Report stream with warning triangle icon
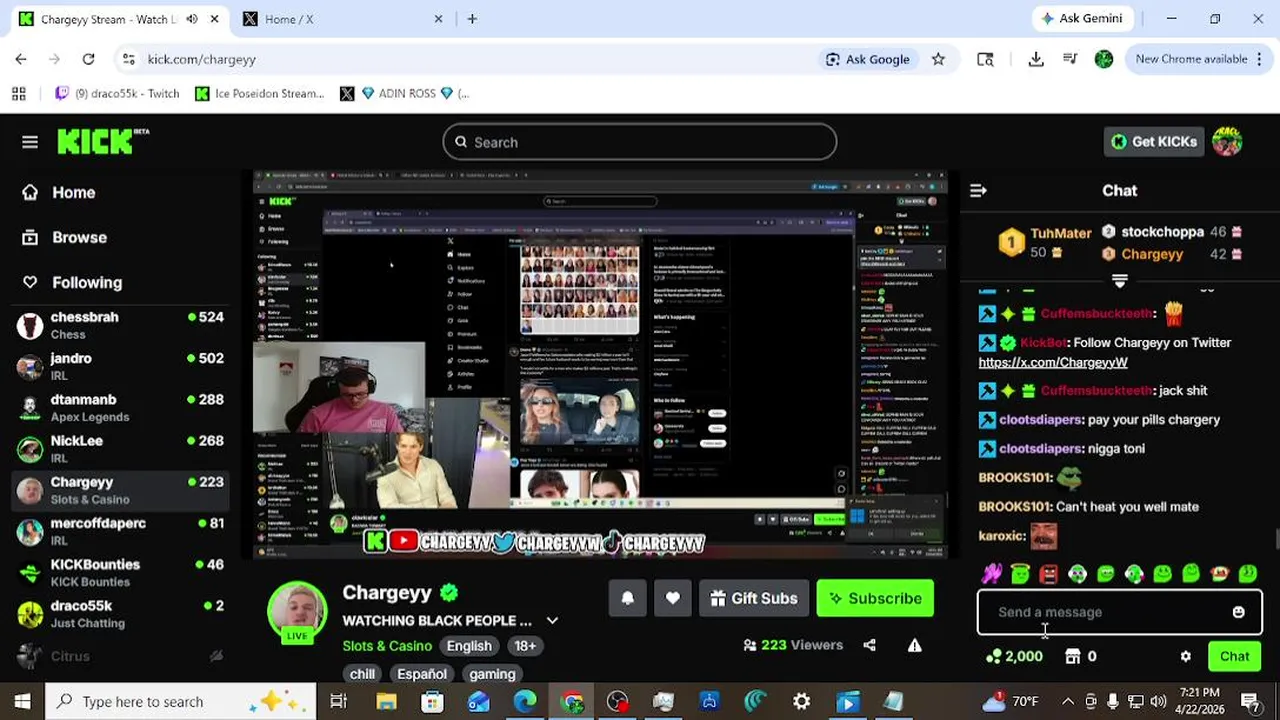1280x720 pixels. pyautogui.click(x=914, y=646)
